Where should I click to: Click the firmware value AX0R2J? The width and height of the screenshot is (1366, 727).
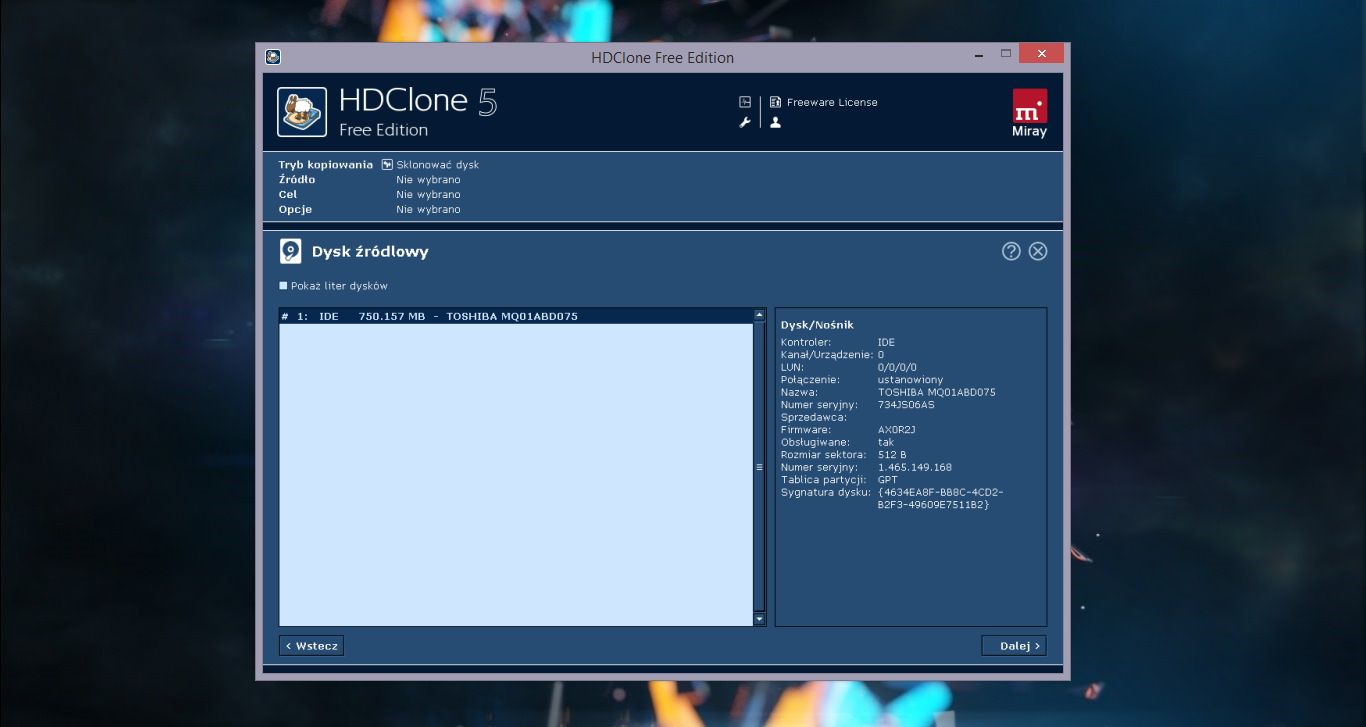(897, 430)
